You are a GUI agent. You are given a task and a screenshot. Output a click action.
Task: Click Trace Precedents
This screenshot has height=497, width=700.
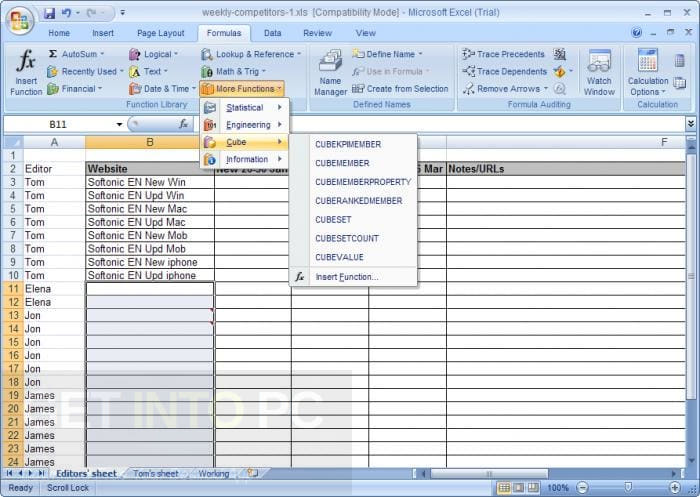[x=504, y=54]
